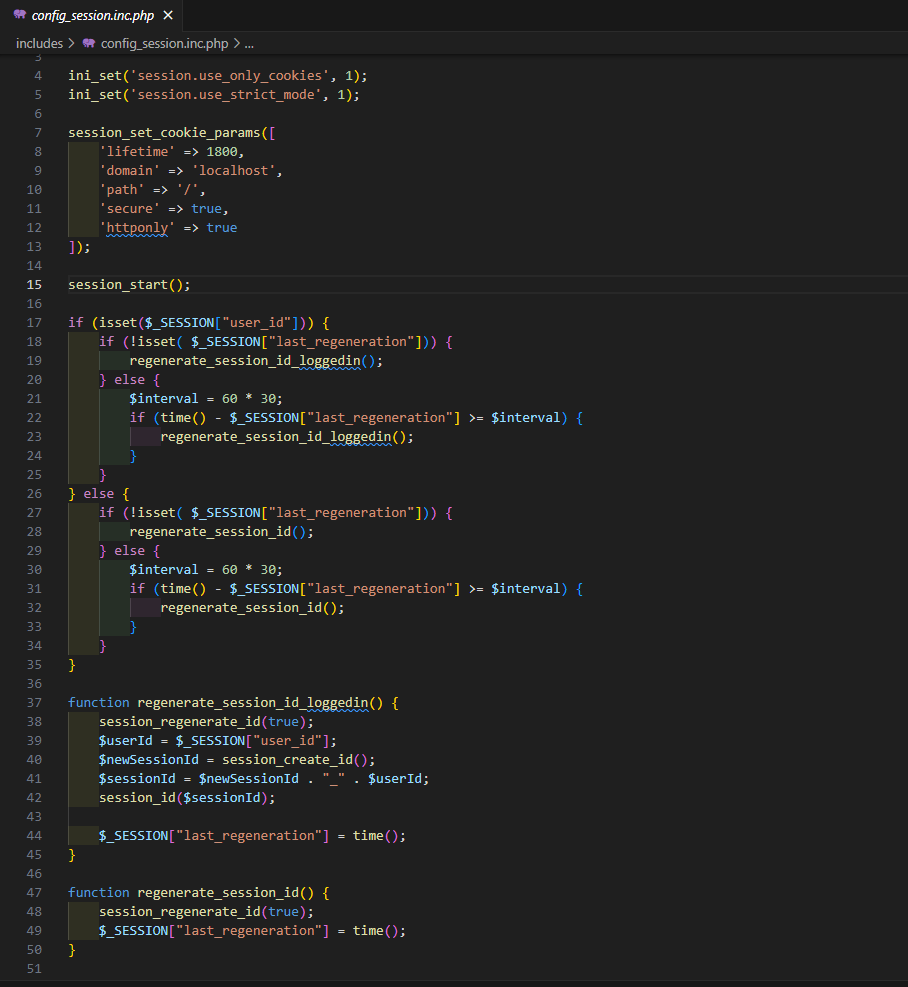Click the PHP icon in the breadcrumb bar
This screenshot has height=987, width=908.
pos(89,44)
